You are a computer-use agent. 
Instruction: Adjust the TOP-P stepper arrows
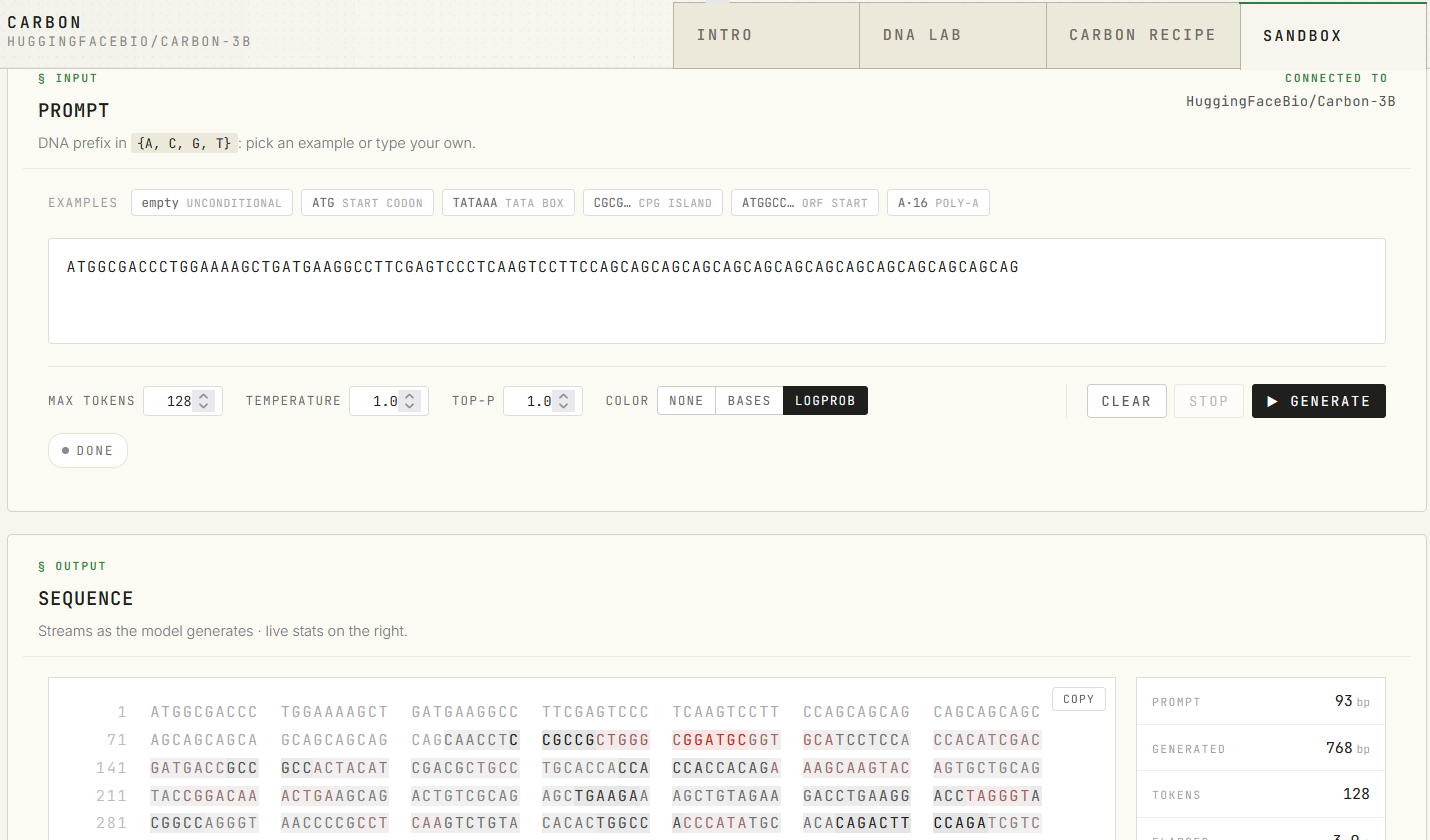coord(564,401)
